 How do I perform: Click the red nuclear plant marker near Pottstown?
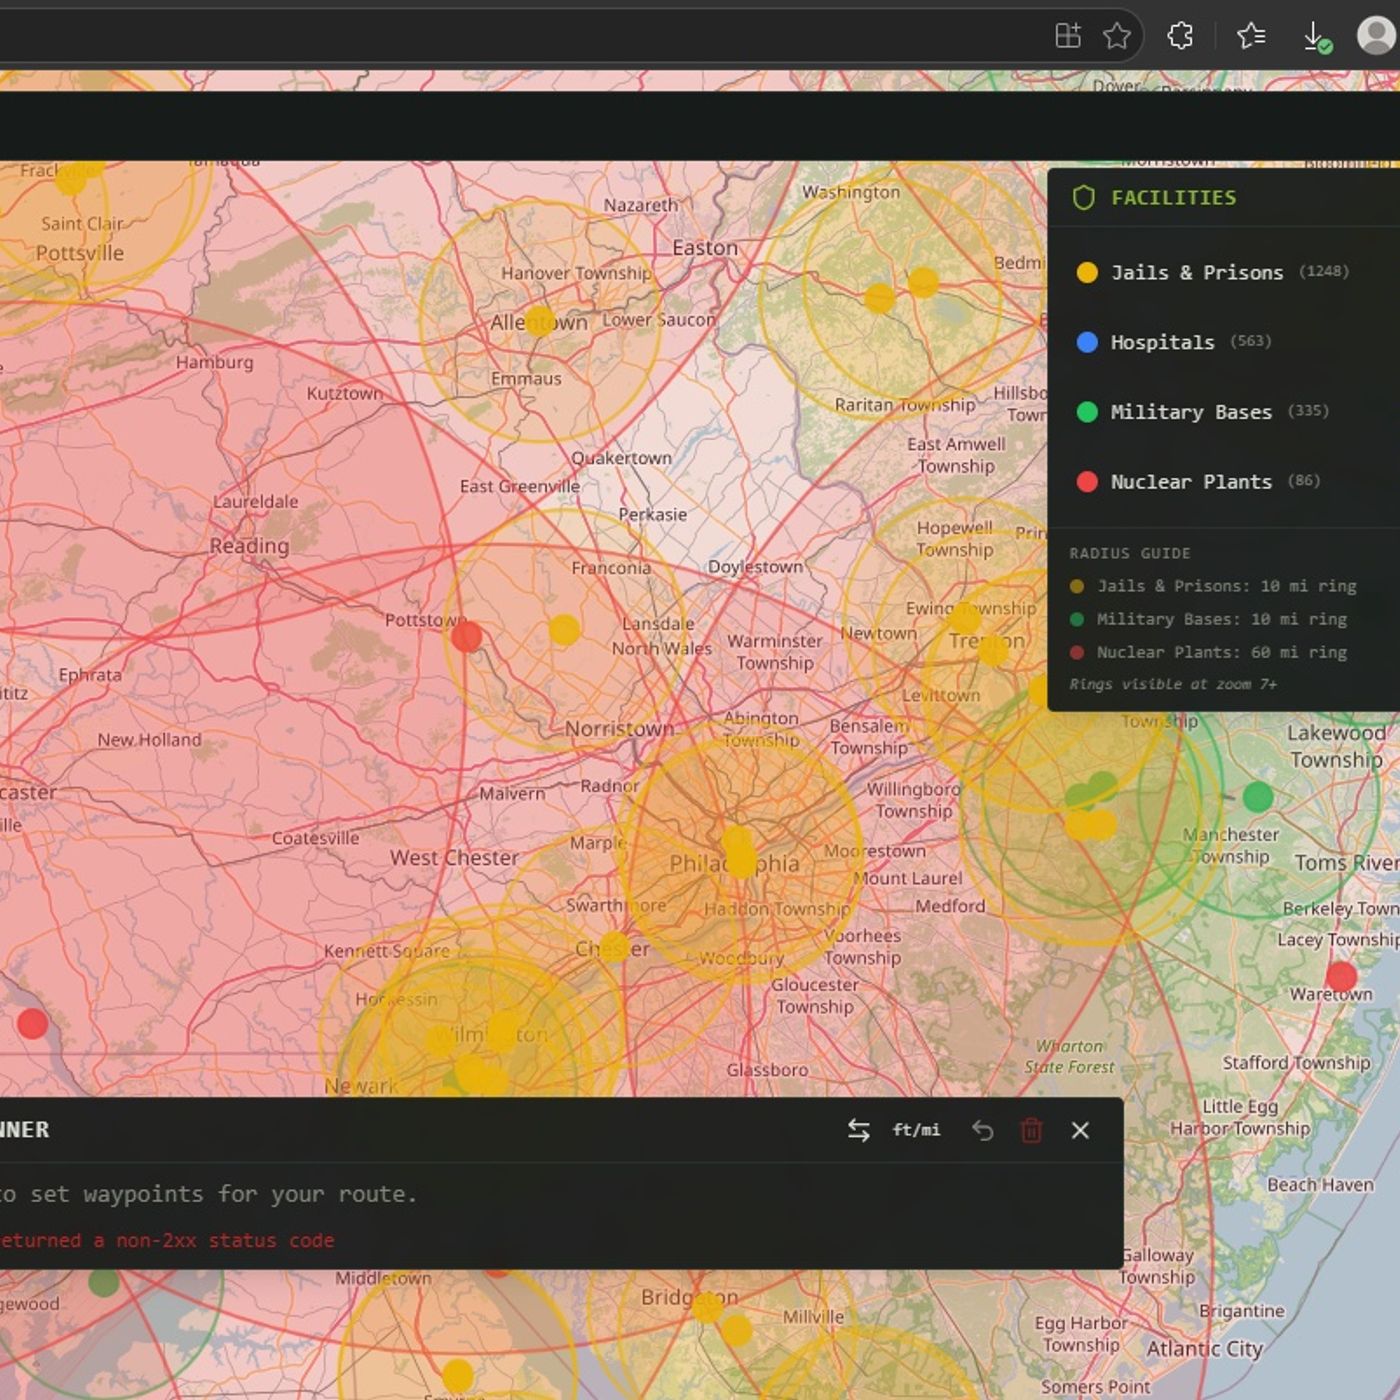tap(466, 637)
